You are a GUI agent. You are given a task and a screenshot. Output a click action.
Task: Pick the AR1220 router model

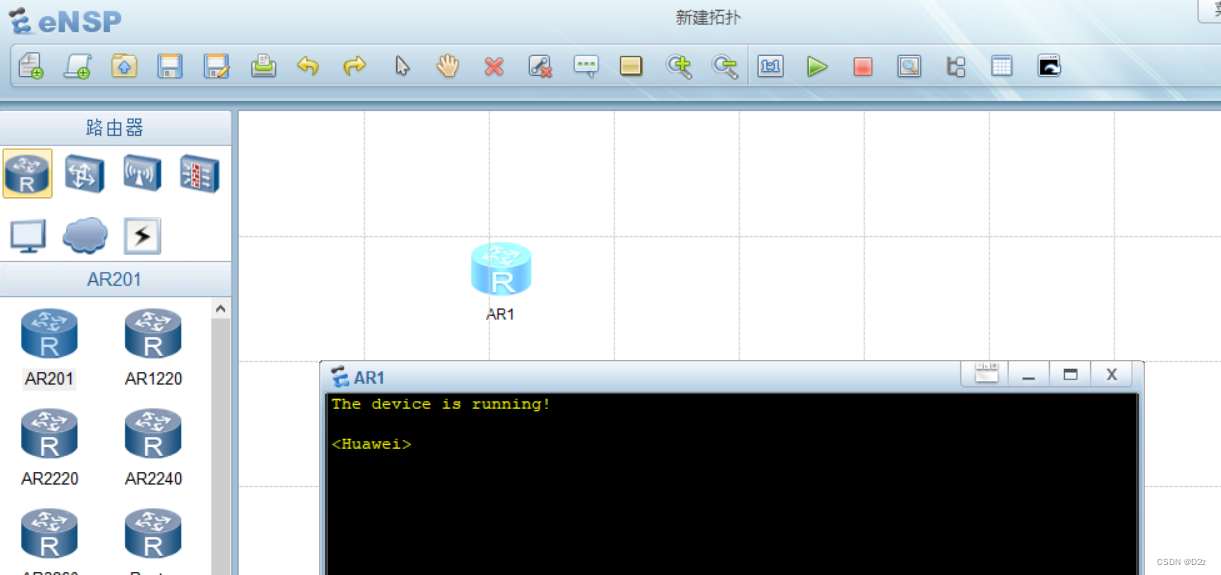tap(153, 346)
